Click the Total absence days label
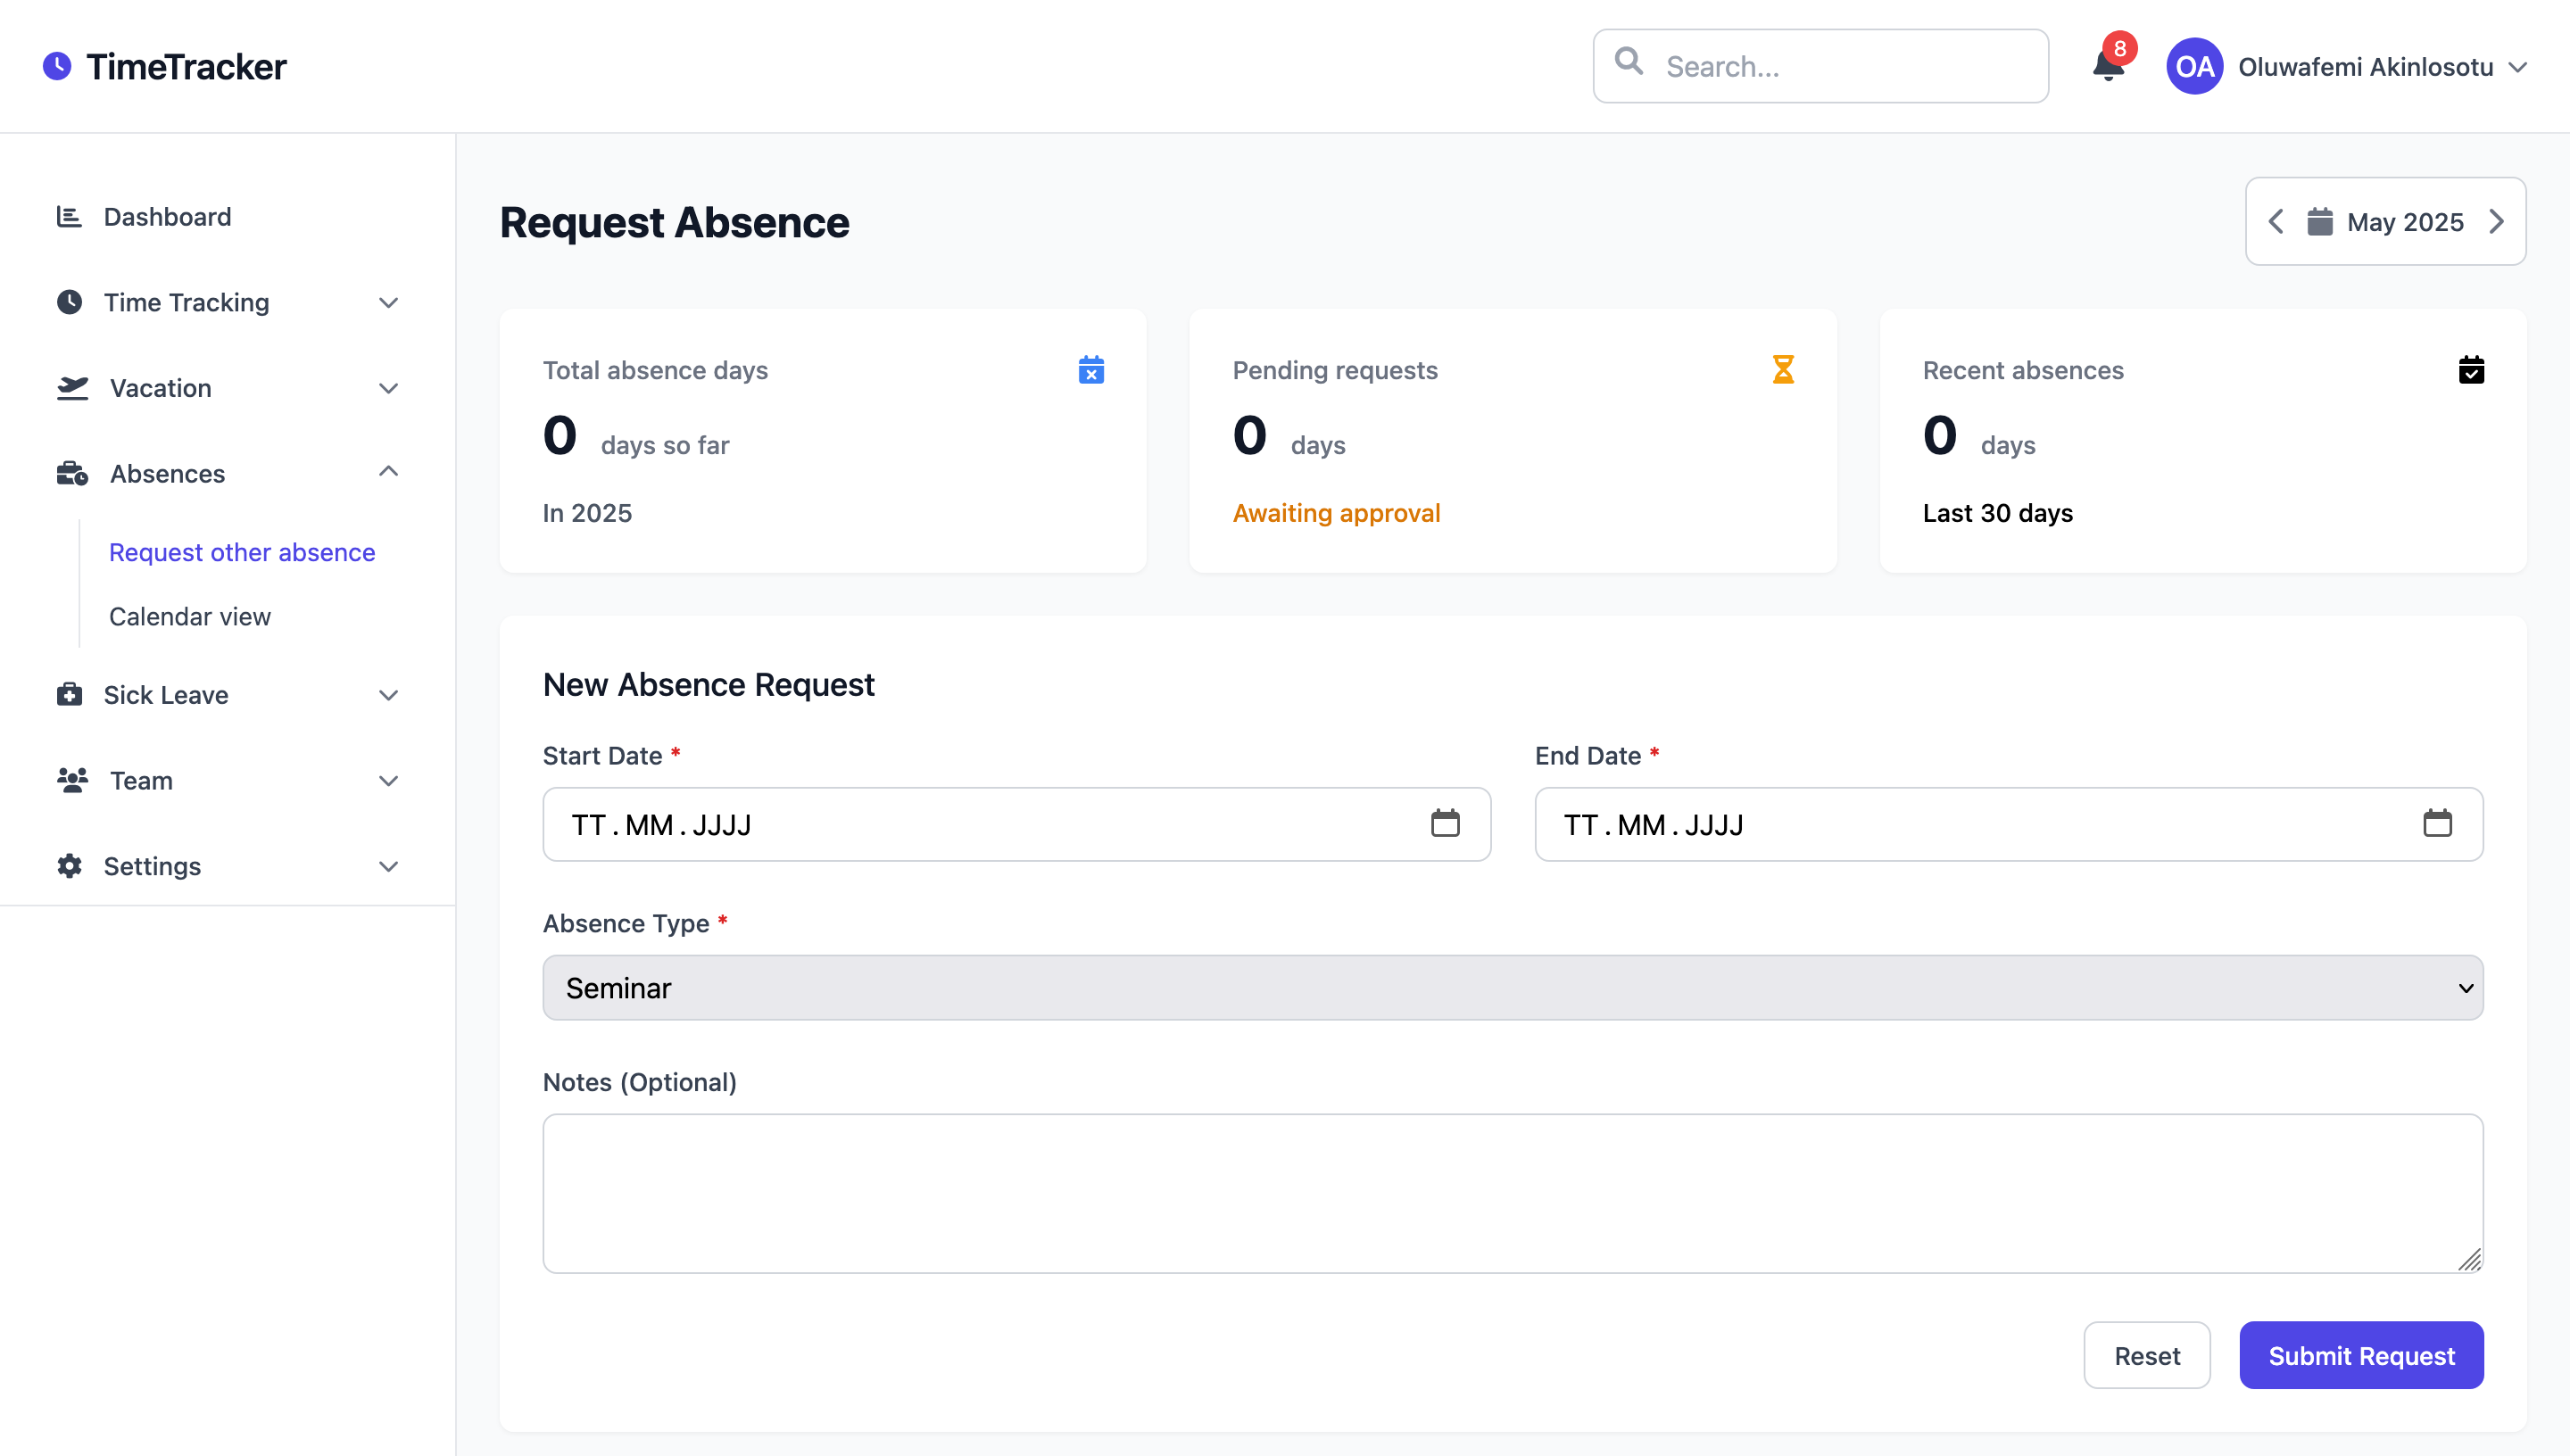 [x=655, y=370]
